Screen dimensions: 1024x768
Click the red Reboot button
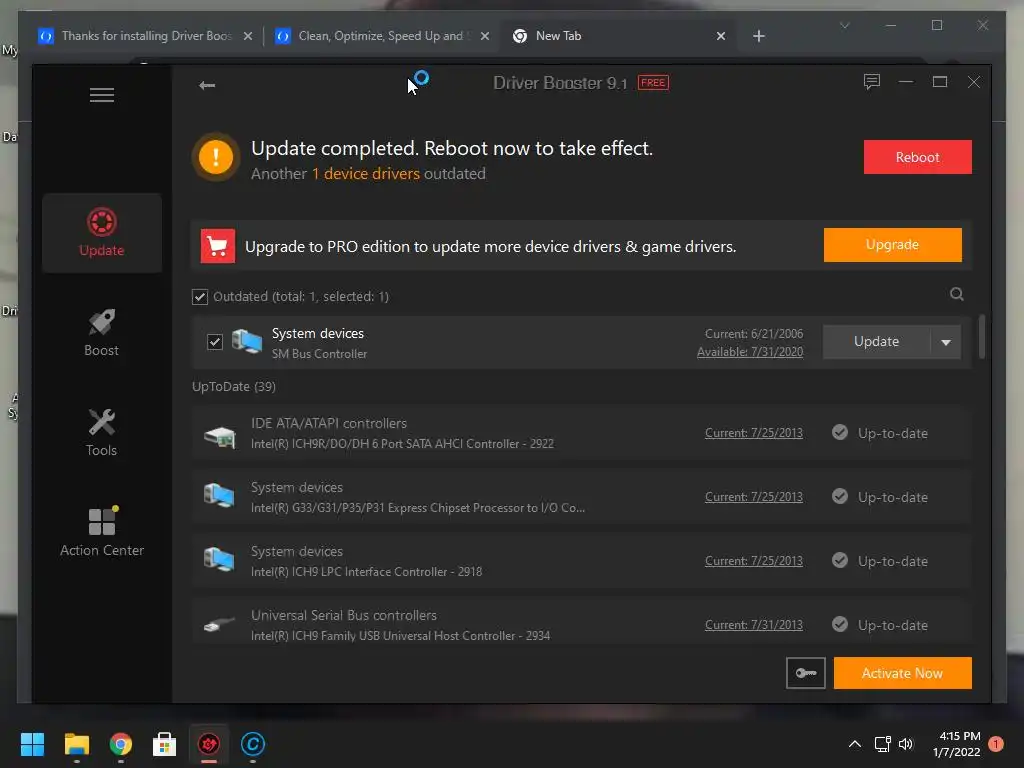click(x=918, y=157)
